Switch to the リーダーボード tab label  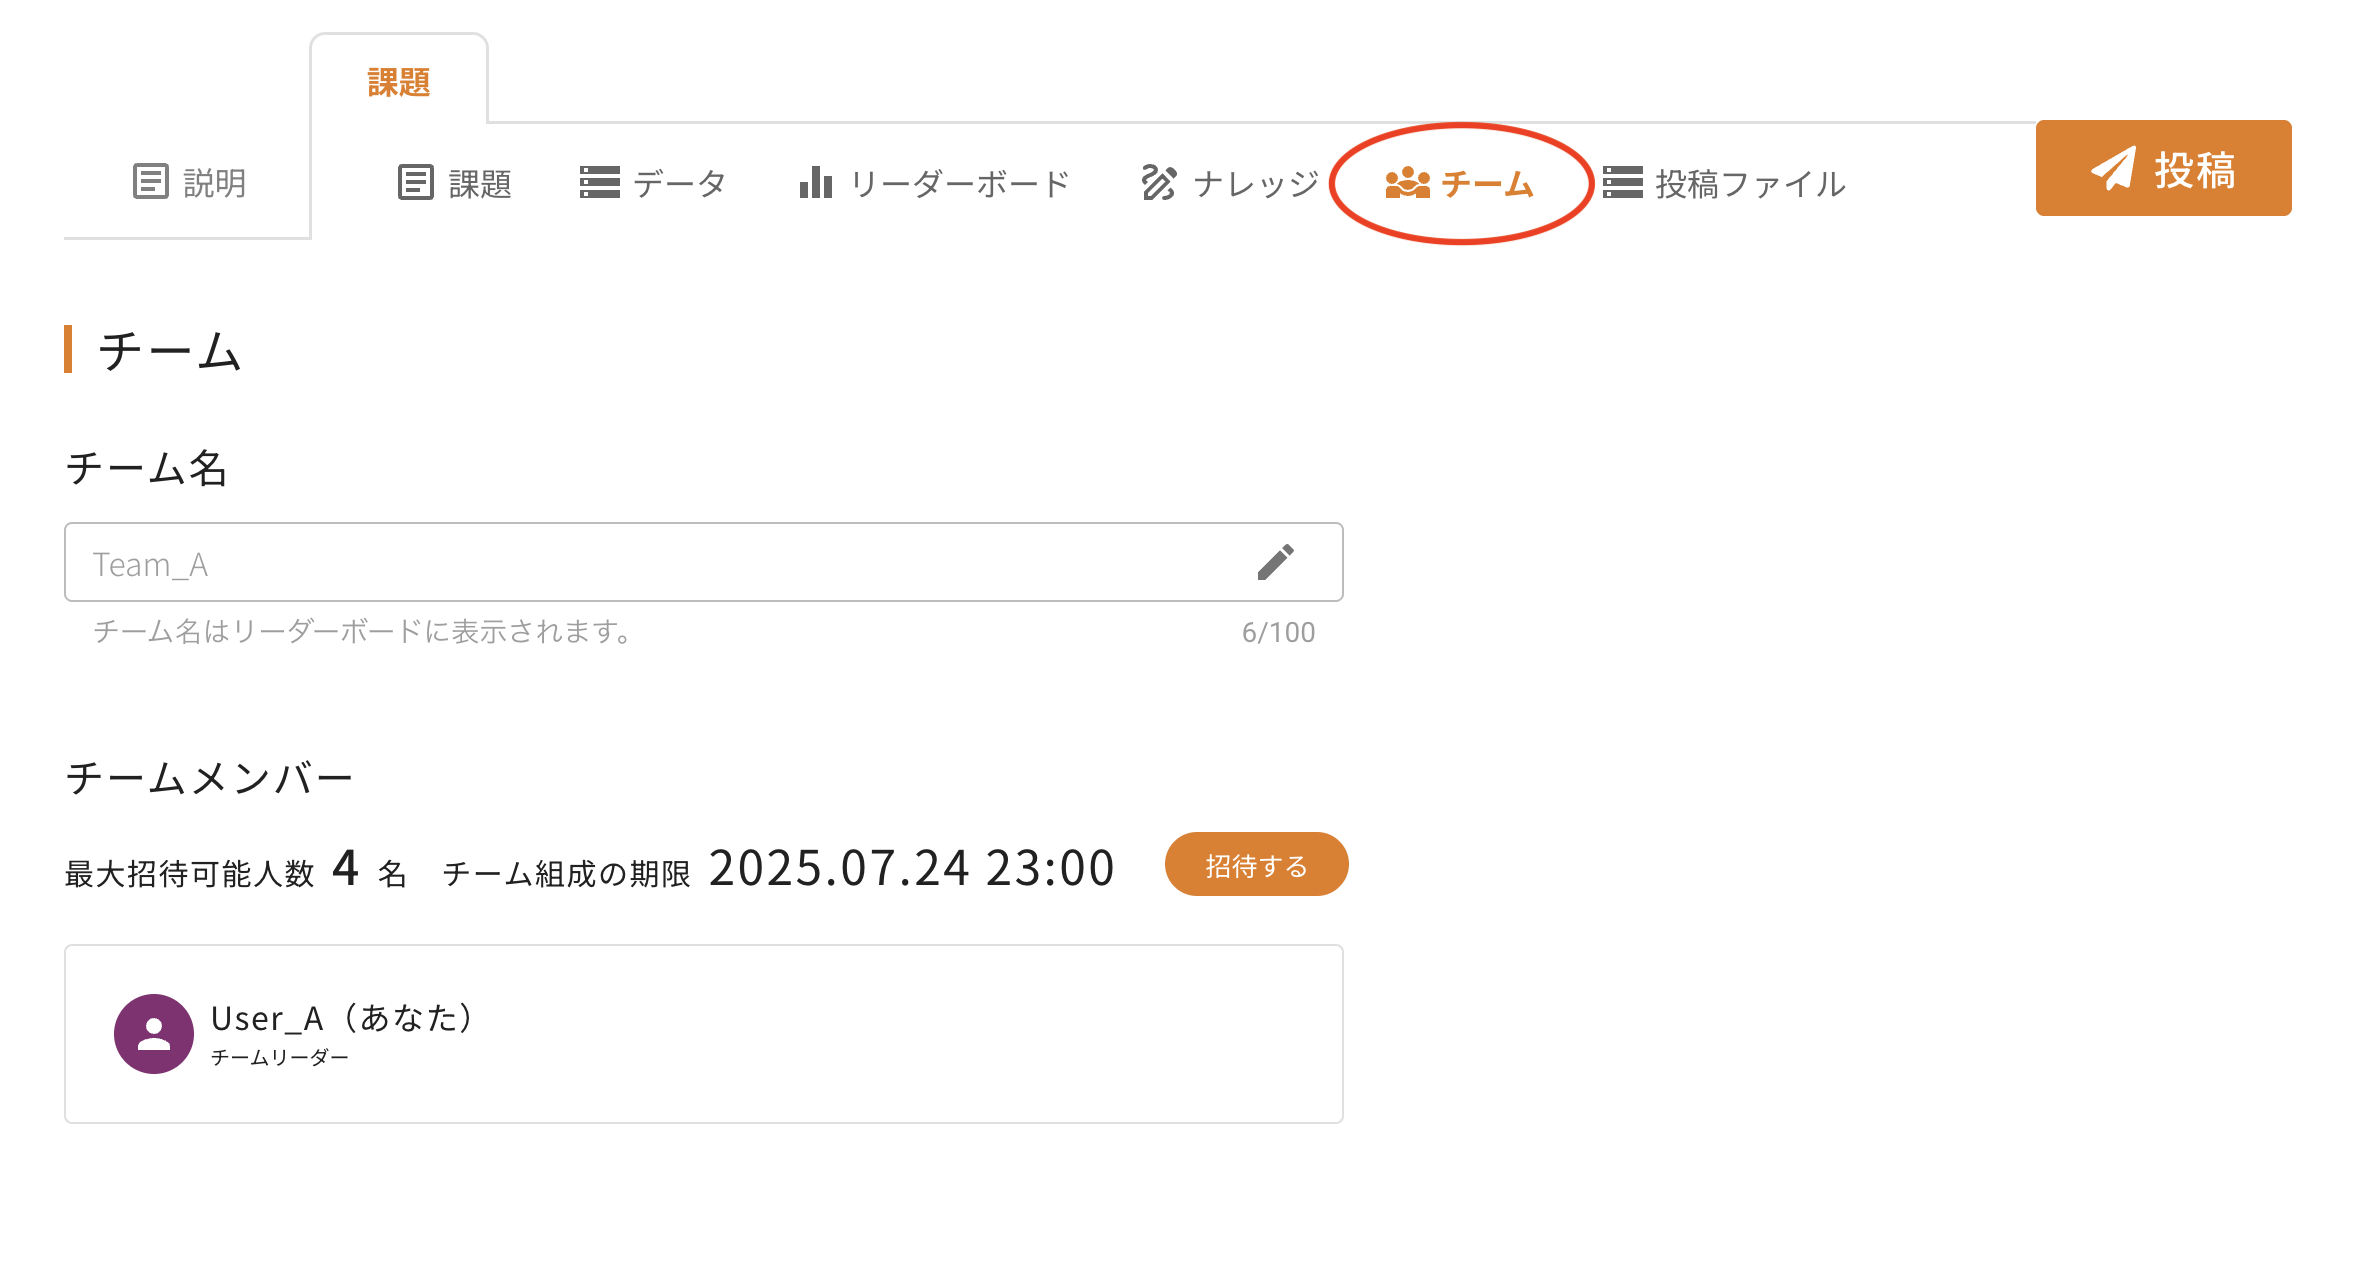[959, 184]
